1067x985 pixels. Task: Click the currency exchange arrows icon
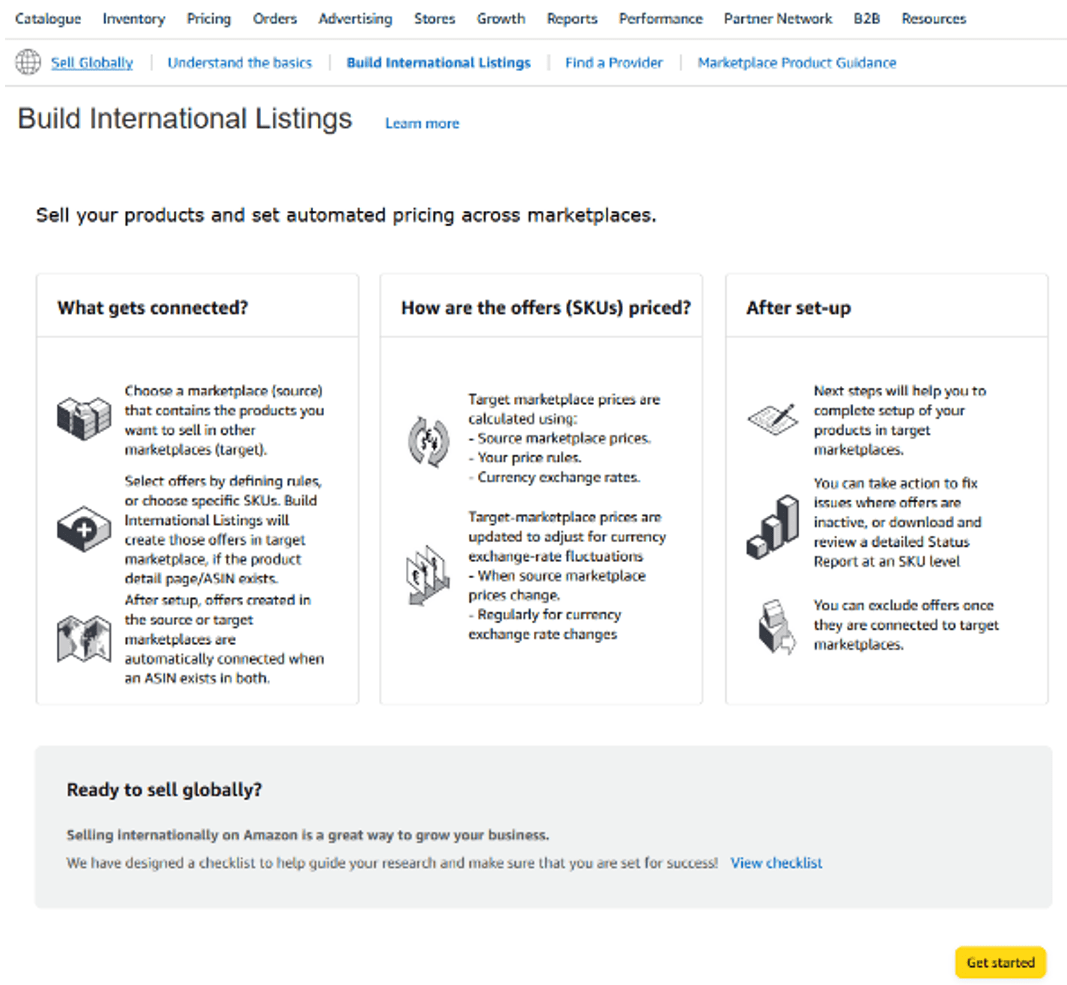click(x=429, y=441)
